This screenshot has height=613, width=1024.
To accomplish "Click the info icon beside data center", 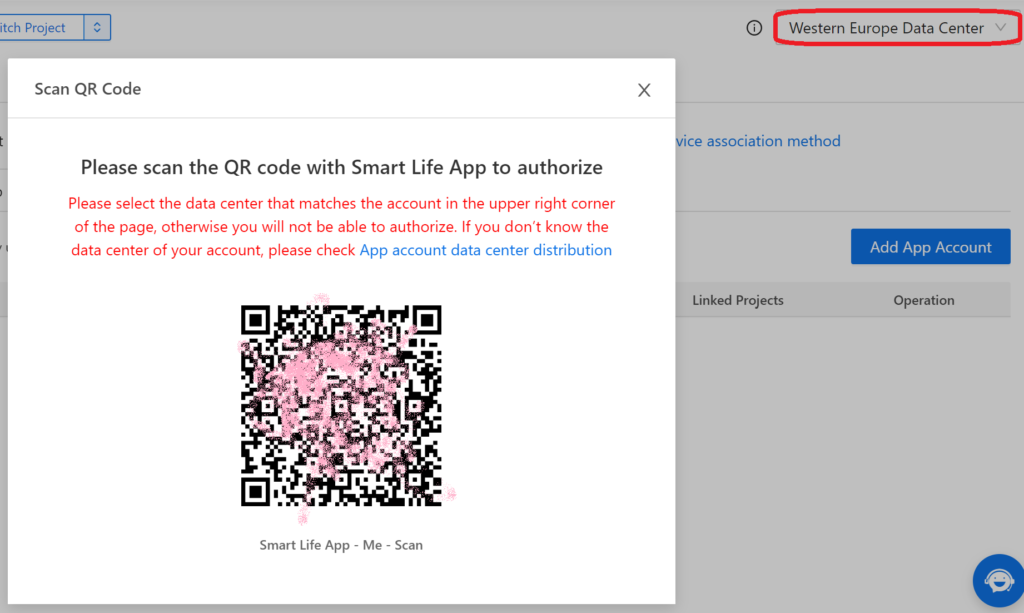I will 754,28.
